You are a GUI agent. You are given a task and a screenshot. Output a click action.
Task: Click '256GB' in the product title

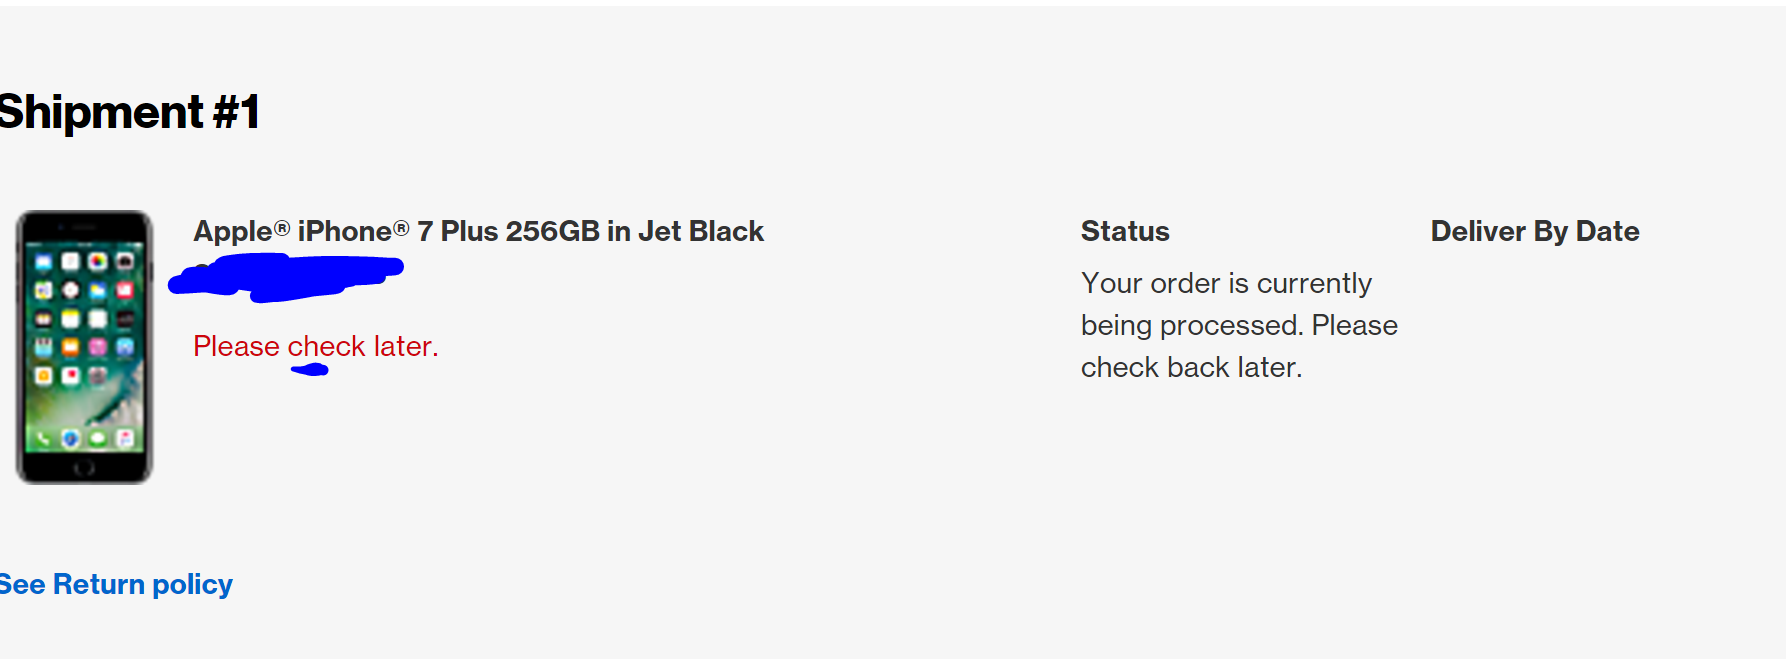pyautogui.click(x=553, y=231)
